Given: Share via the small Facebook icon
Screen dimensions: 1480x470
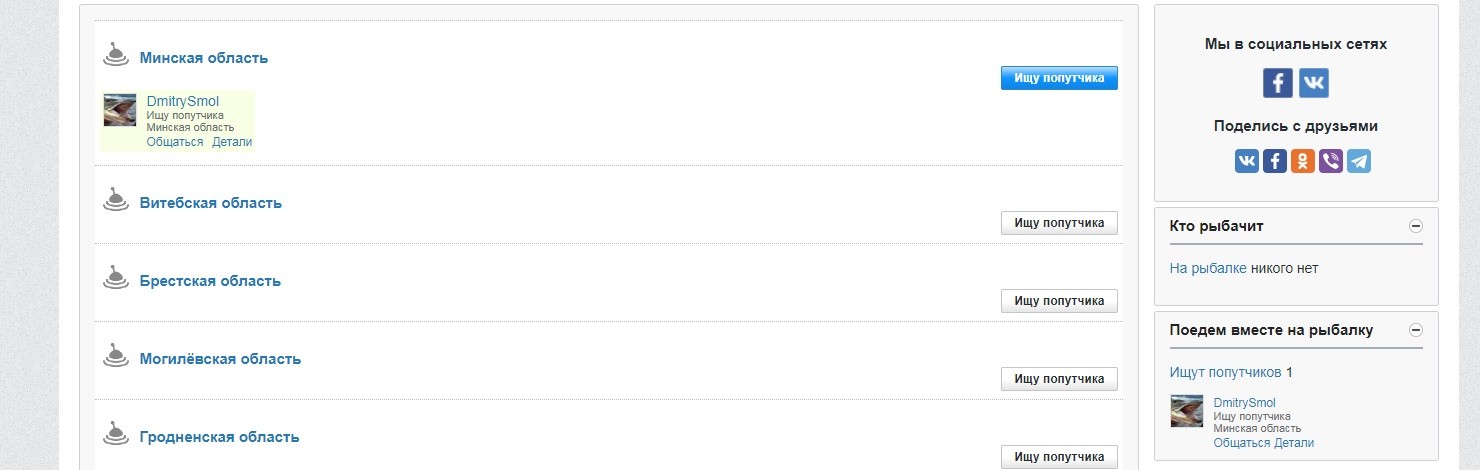Looking at the screenshot, I should click(x=1275, y=161).
